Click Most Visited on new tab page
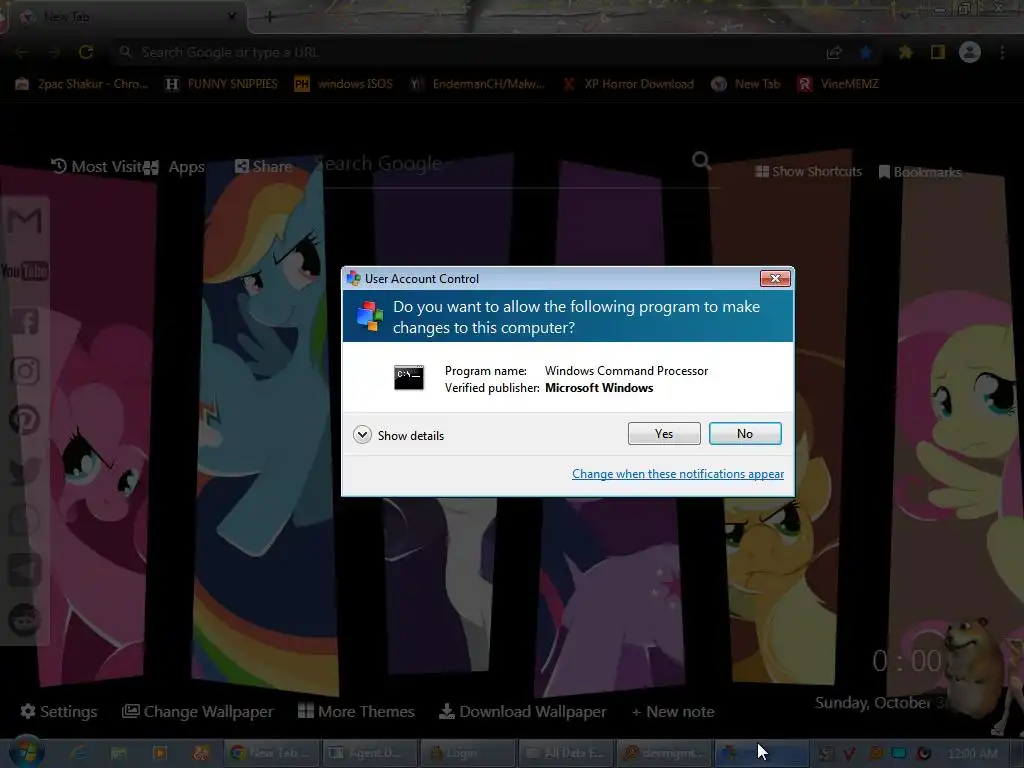 pos(97,167)
